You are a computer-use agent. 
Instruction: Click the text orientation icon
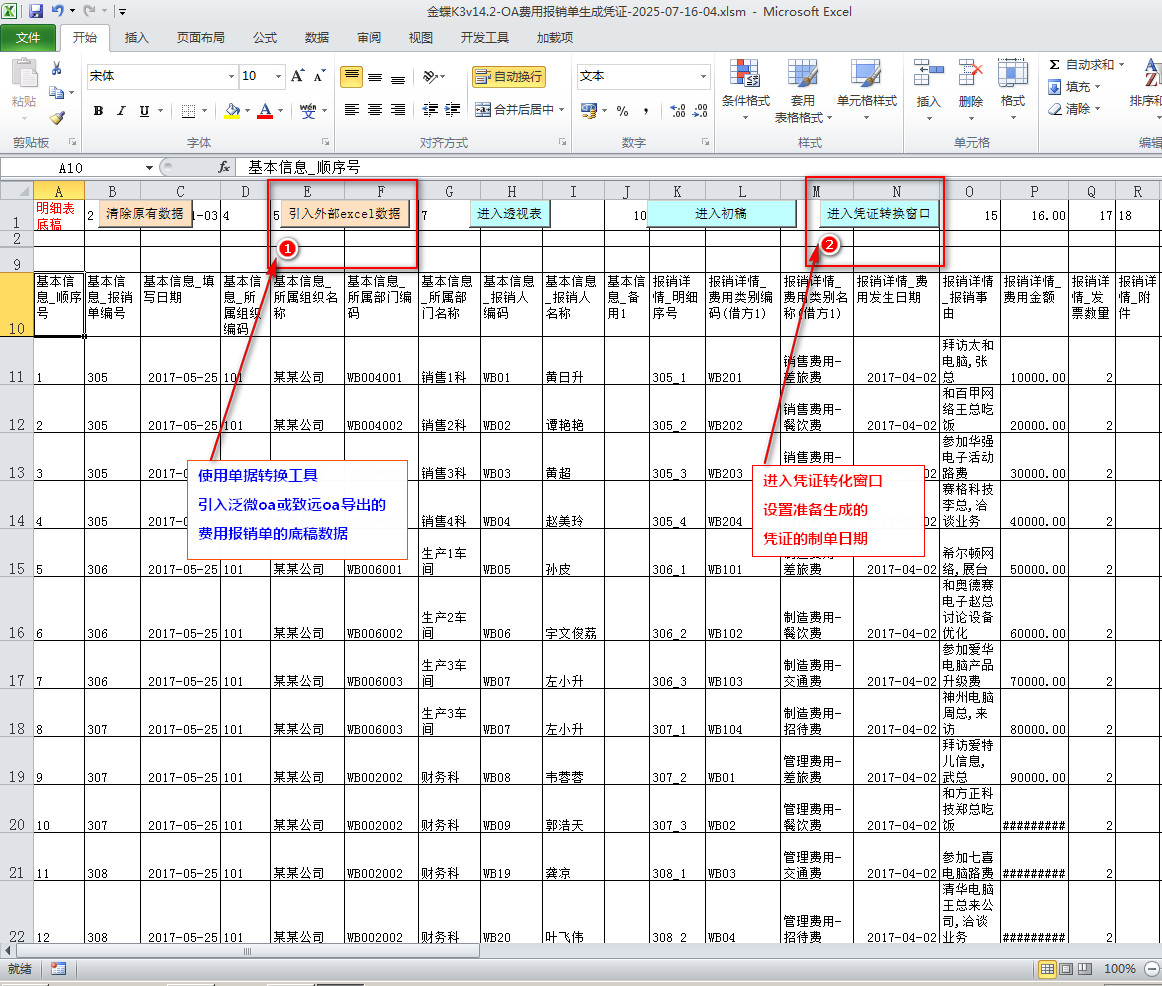pyautogui.click(x=431, y=76)
